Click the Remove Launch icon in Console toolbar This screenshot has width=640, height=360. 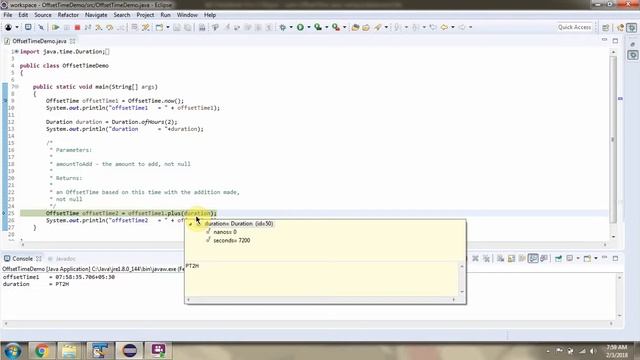[x=476, y=258]
